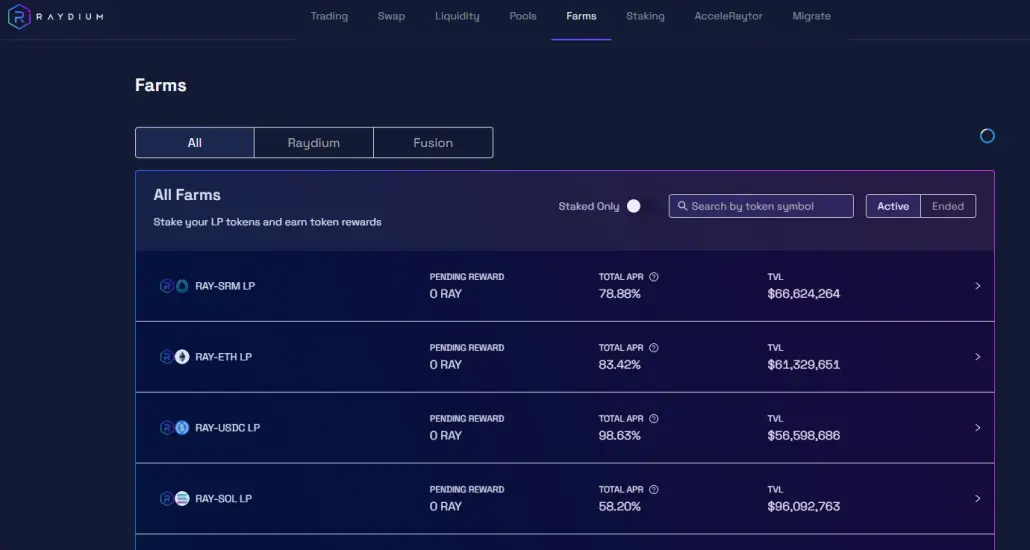Show Ended farms
Screen dimensions: 1030x550
948,206
